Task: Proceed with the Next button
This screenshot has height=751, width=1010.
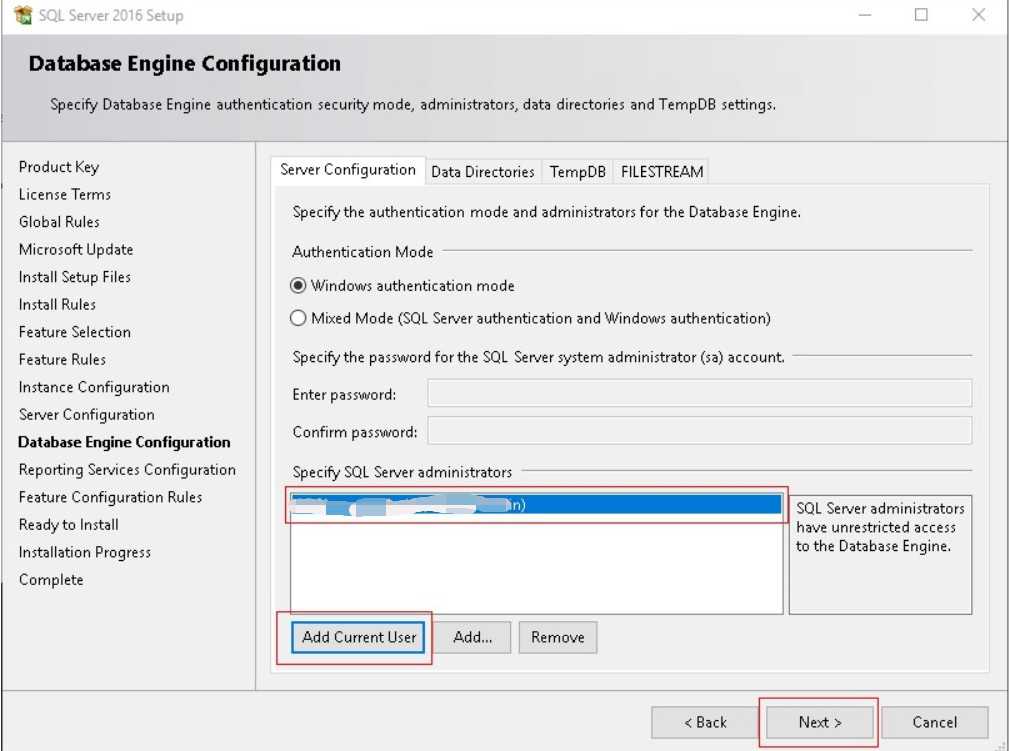Action: pos(819,723)
